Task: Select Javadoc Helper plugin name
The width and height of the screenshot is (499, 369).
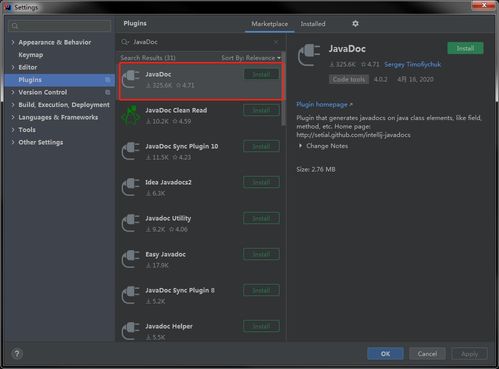Action: [169, 326]
